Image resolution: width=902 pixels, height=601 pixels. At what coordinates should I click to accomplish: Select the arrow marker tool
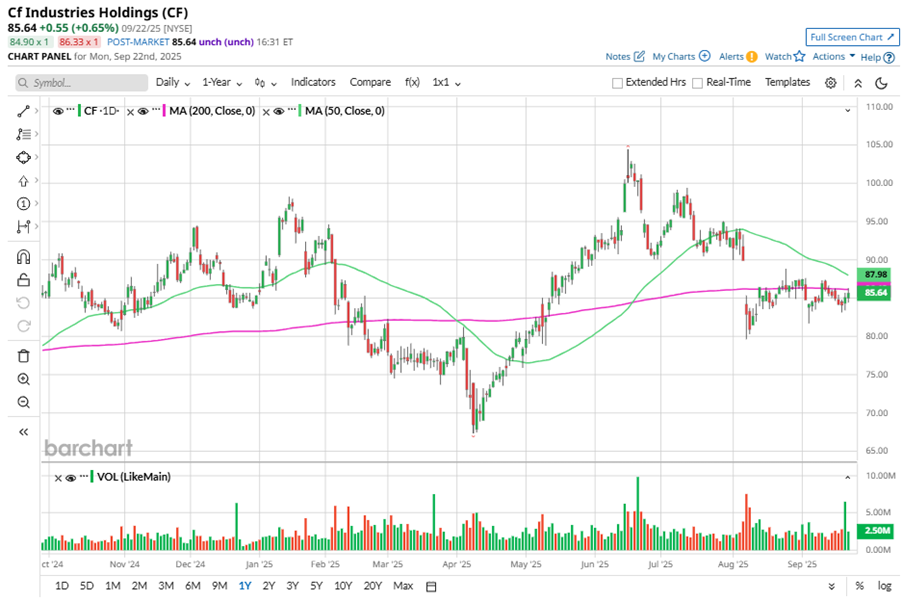click(23, 181)
